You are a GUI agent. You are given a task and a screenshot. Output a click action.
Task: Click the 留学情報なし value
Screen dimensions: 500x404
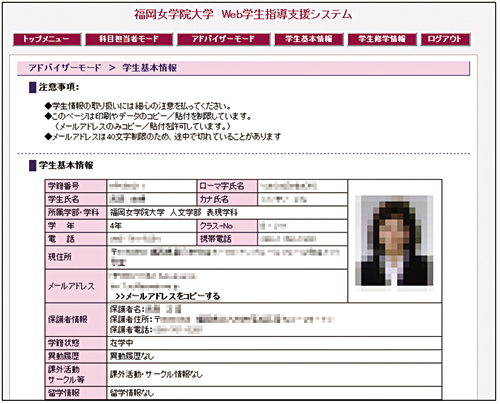pyautogui.click(x=132, y=393)
